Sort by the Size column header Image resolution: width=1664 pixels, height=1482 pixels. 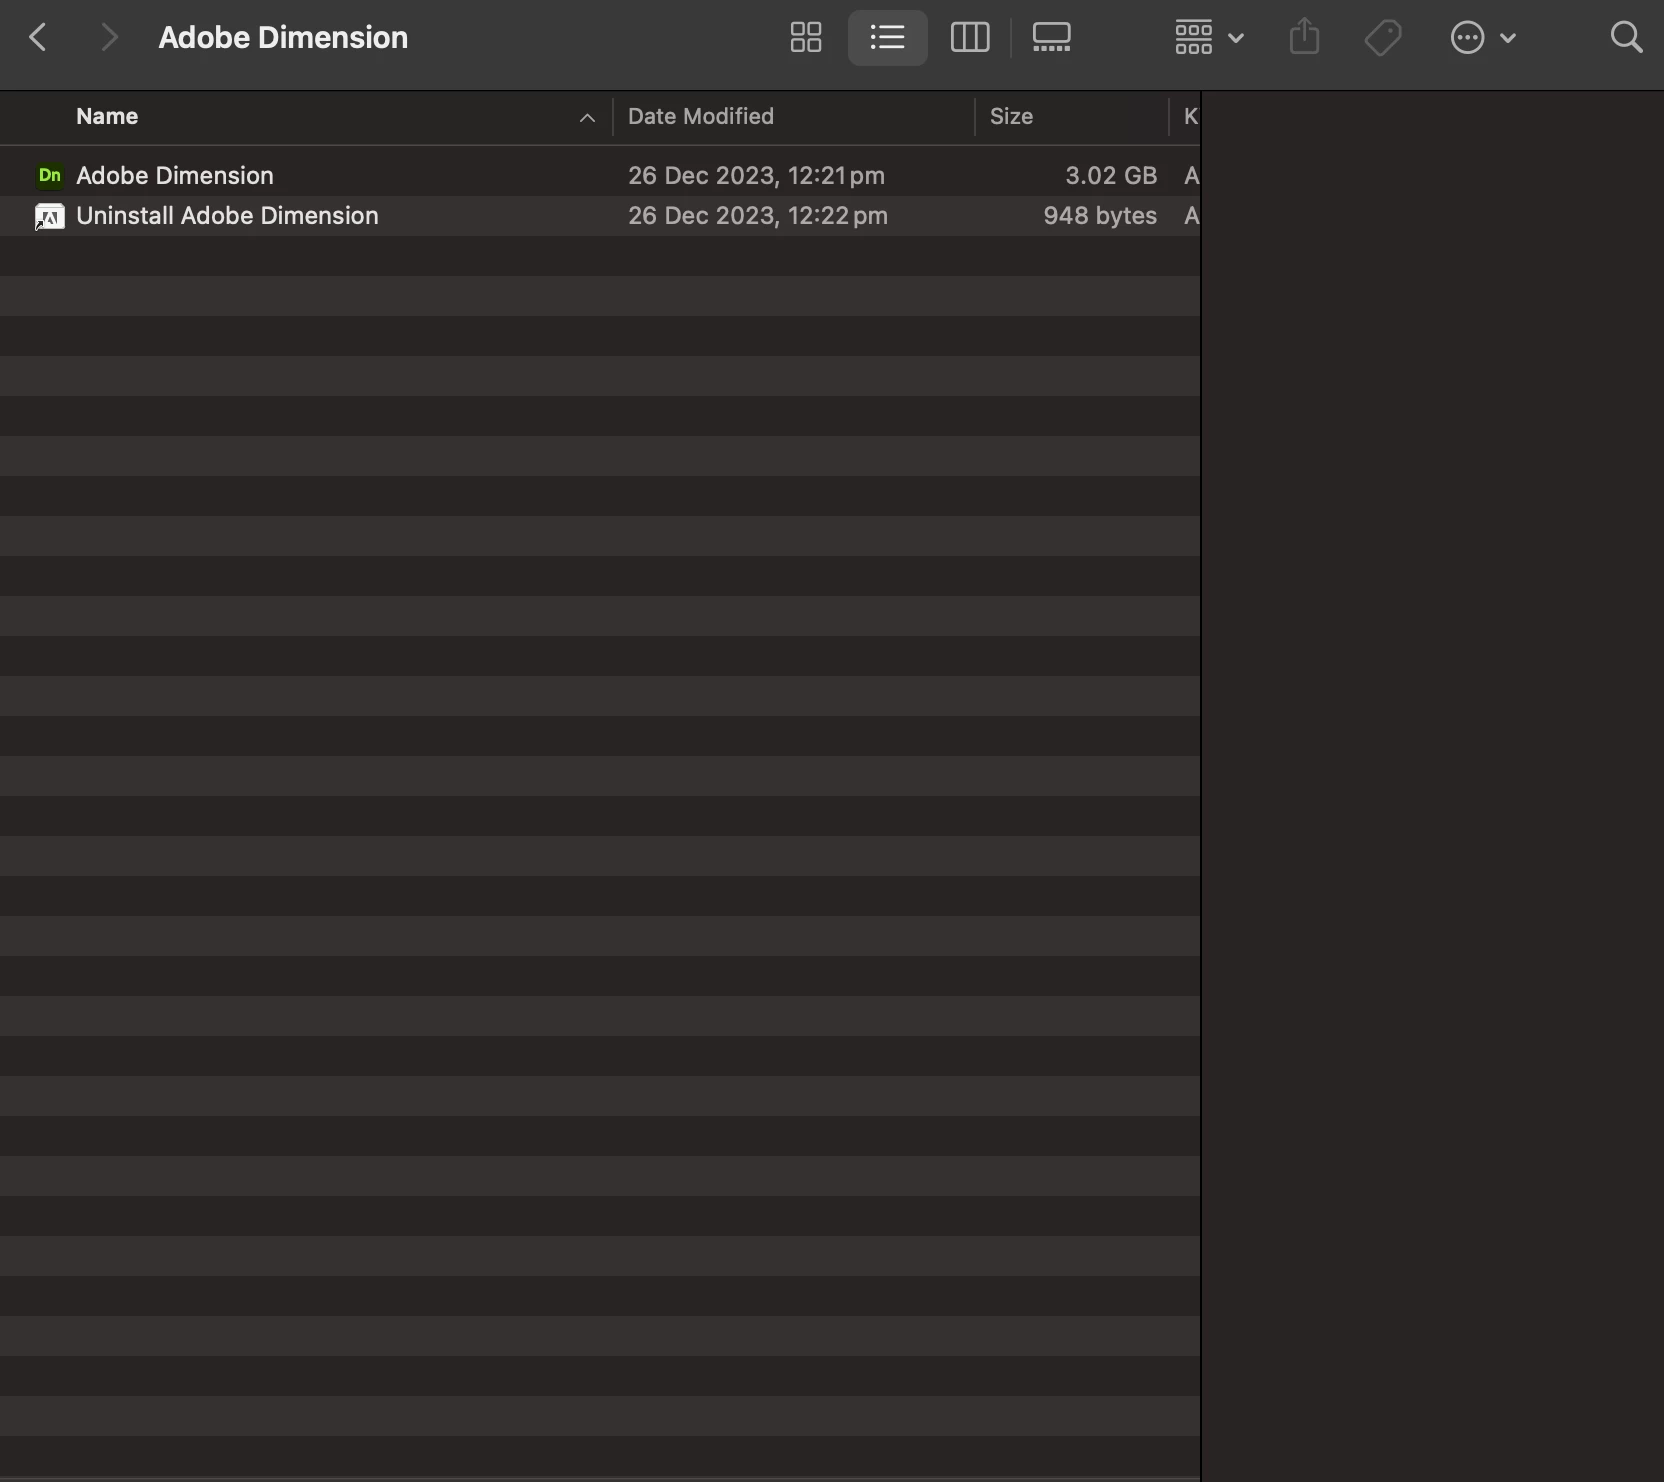(1011, 117)
